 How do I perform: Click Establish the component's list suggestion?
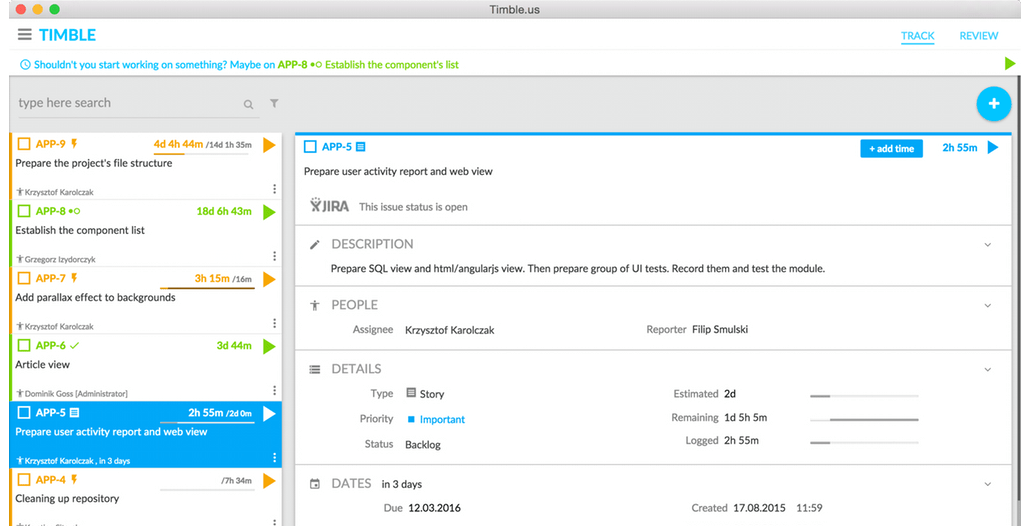(x=392, y=64)
